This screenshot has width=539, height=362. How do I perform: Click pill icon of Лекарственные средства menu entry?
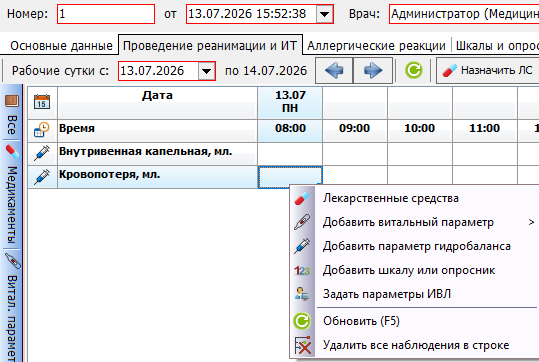[302, 199]
